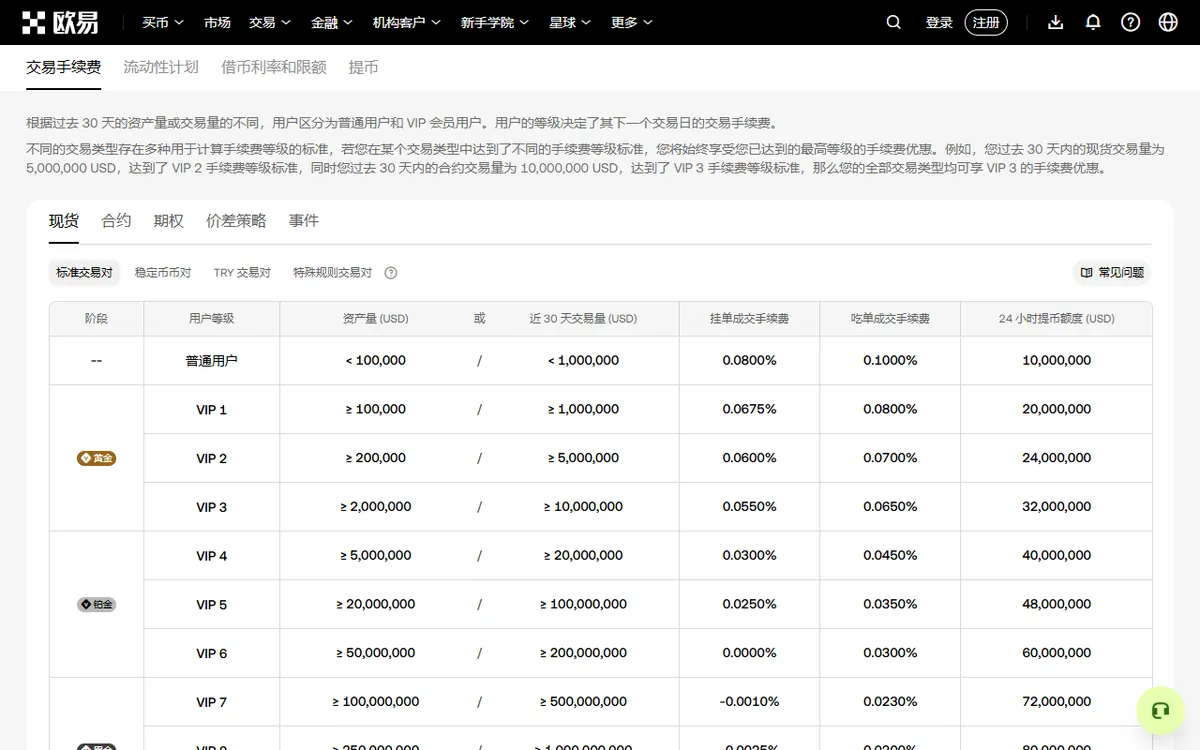This screenshot has height=750, width=1200.
Task: Expand the 机构客户 dropdown menu
Action: [x=406, y=22]
